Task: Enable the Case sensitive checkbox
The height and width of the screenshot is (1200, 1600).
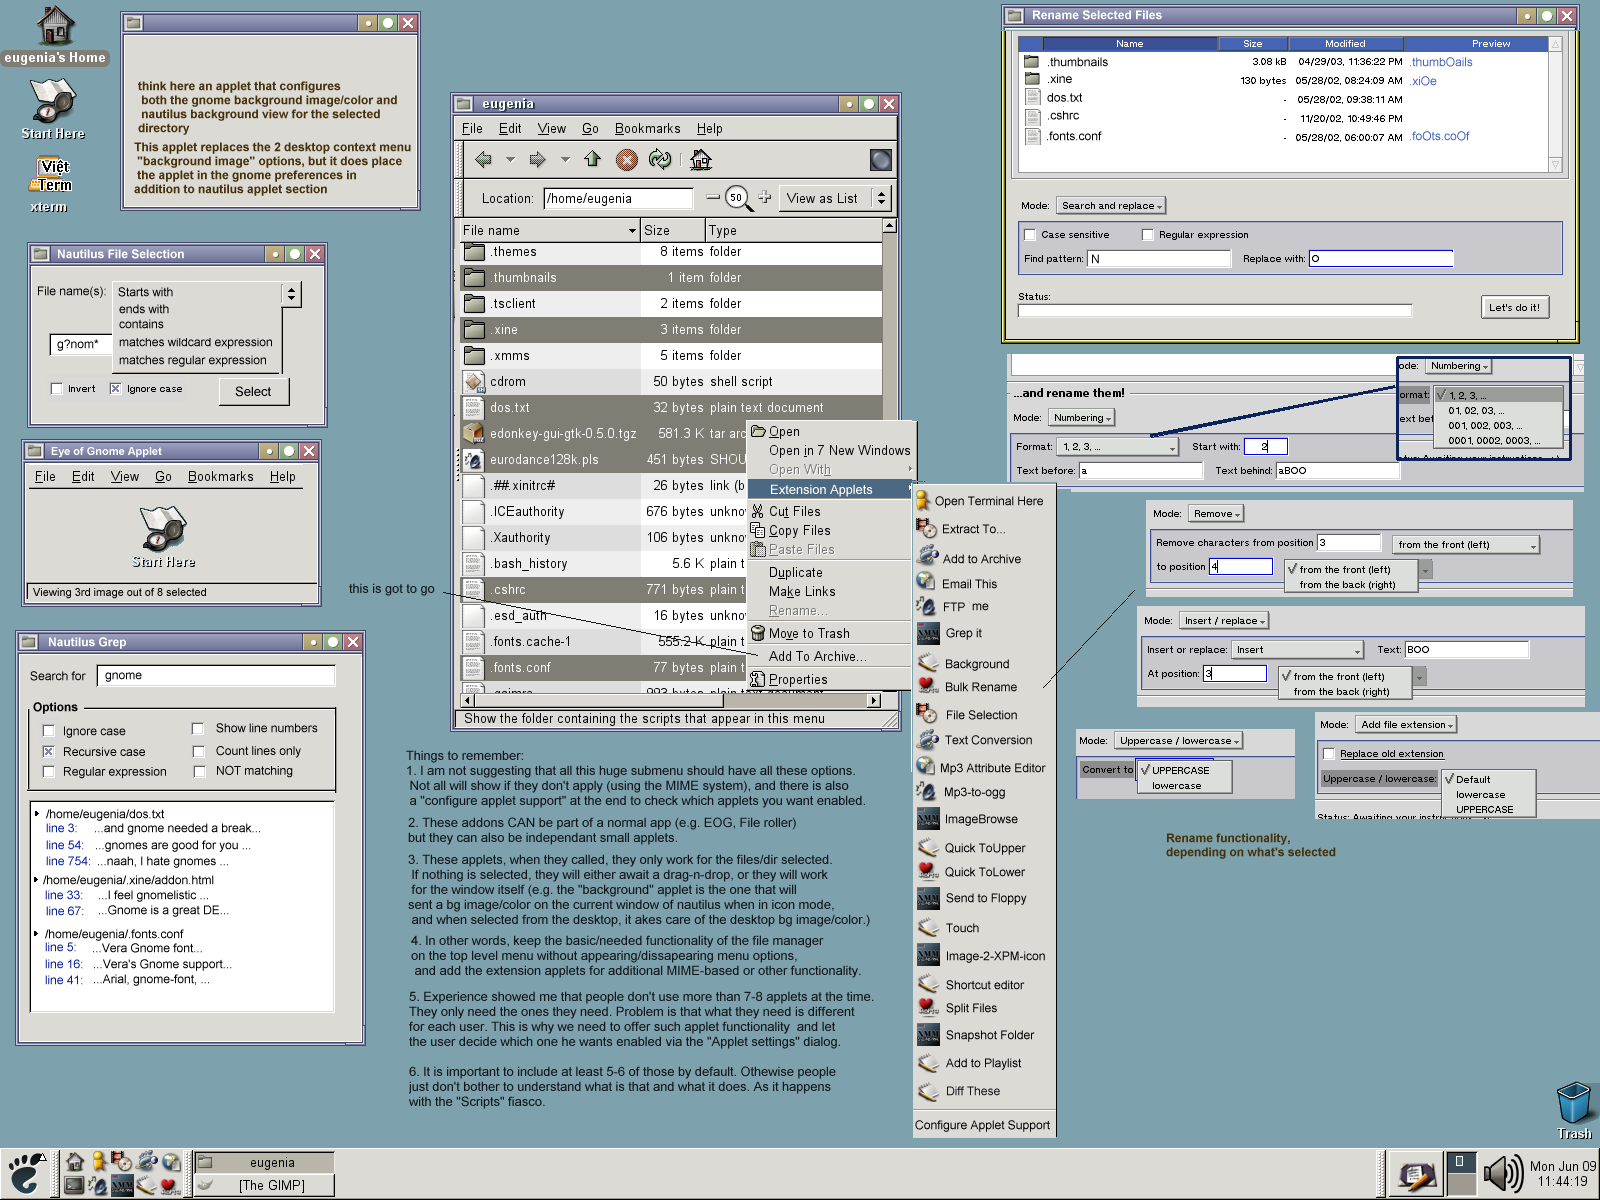Action: [x=1030, y=235]
